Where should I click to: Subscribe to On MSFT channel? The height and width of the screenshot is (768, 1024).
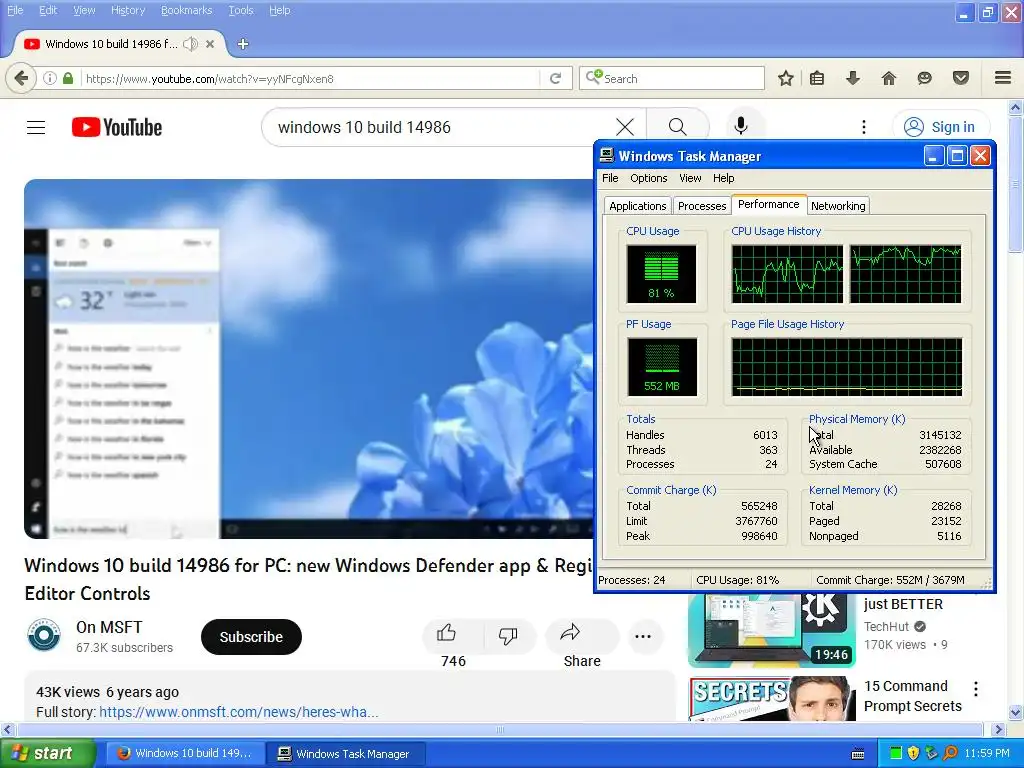point(251,637)
